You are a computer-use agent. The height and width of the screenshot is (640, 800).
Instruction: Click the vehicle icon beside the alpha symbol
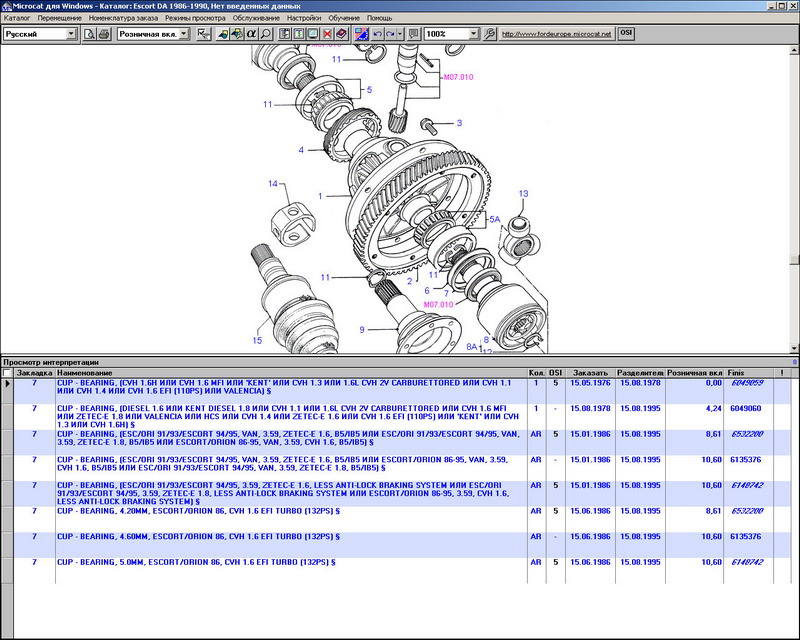coord(237,34)
